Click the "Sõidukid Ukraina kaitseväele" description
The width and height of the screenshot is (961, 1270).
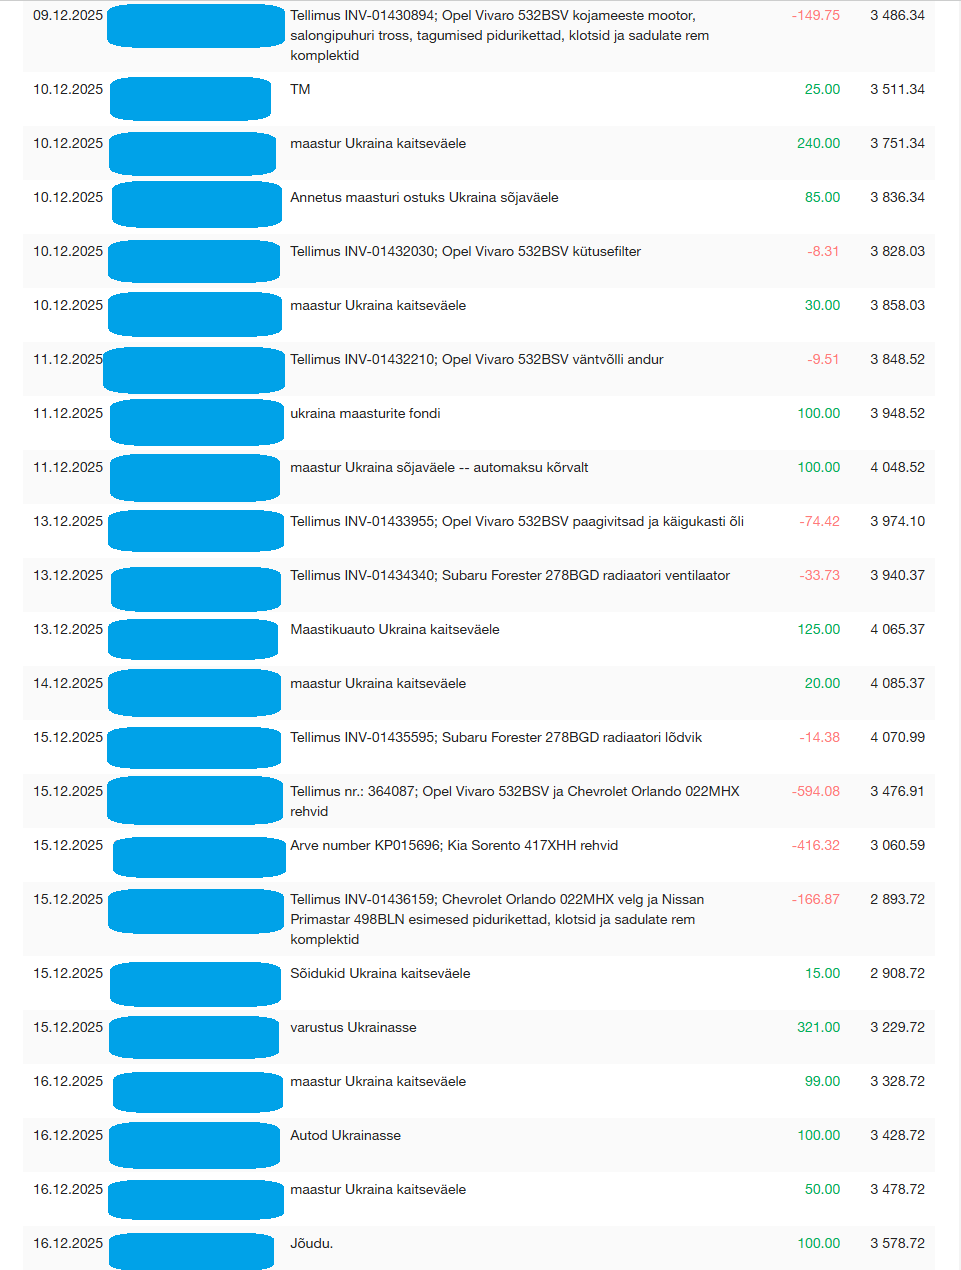[380, 974]
